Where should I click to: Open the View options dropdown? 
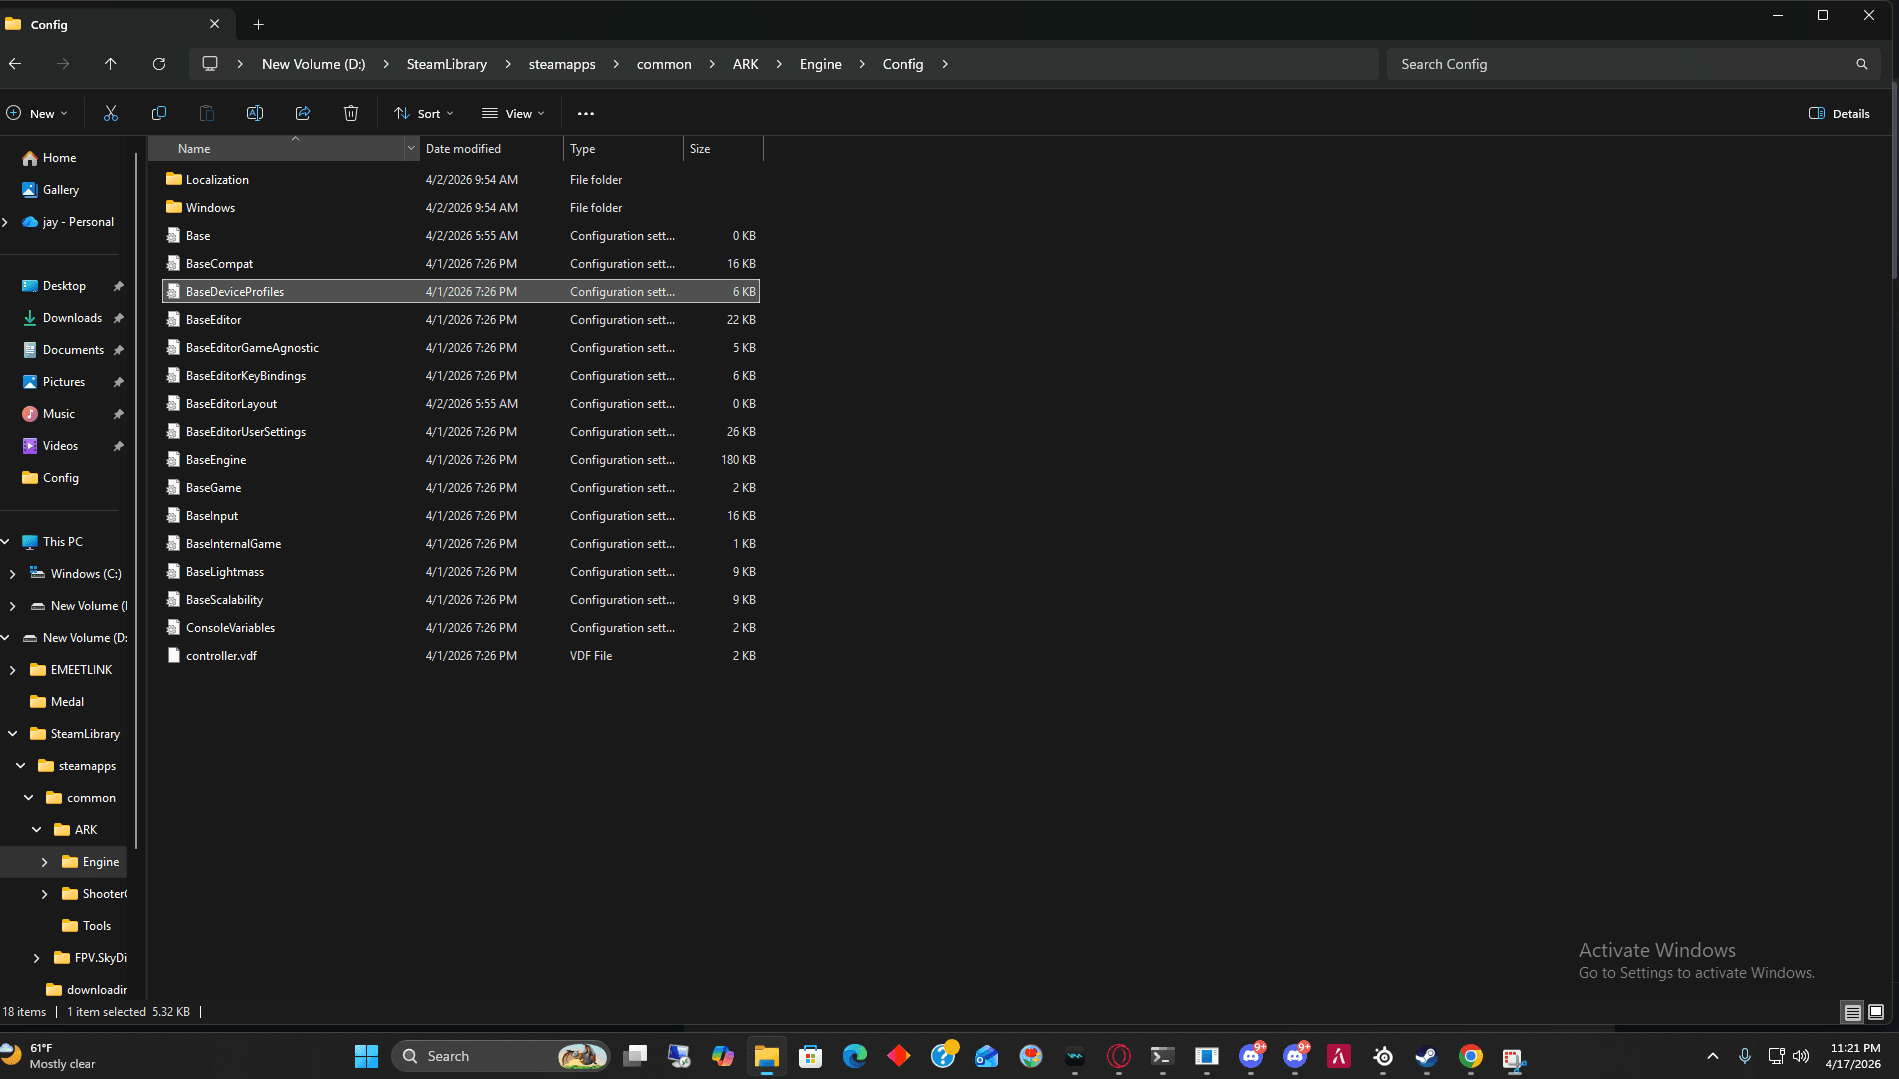tap(513, 113)
